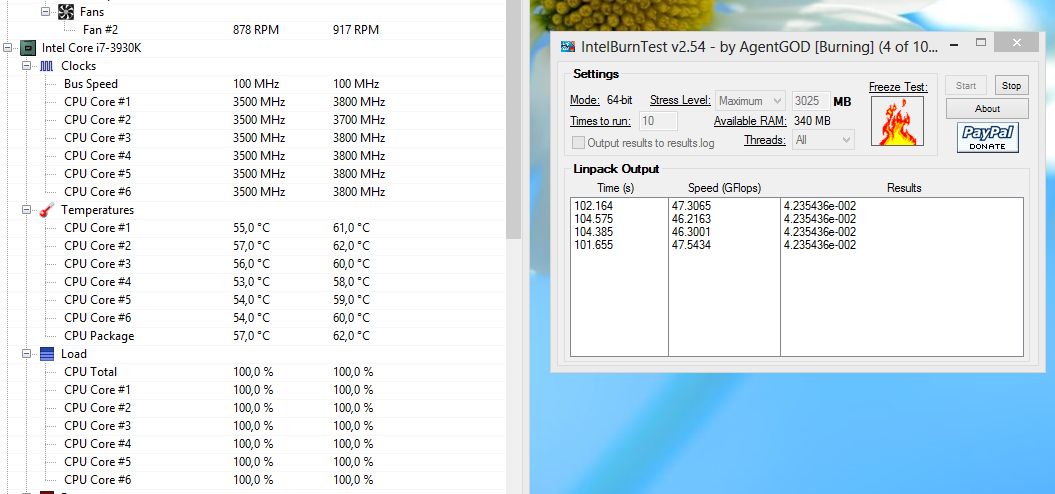This screenshot has height=494, width=1055.
Task: Click the Results column header
Action: point(904,188)
